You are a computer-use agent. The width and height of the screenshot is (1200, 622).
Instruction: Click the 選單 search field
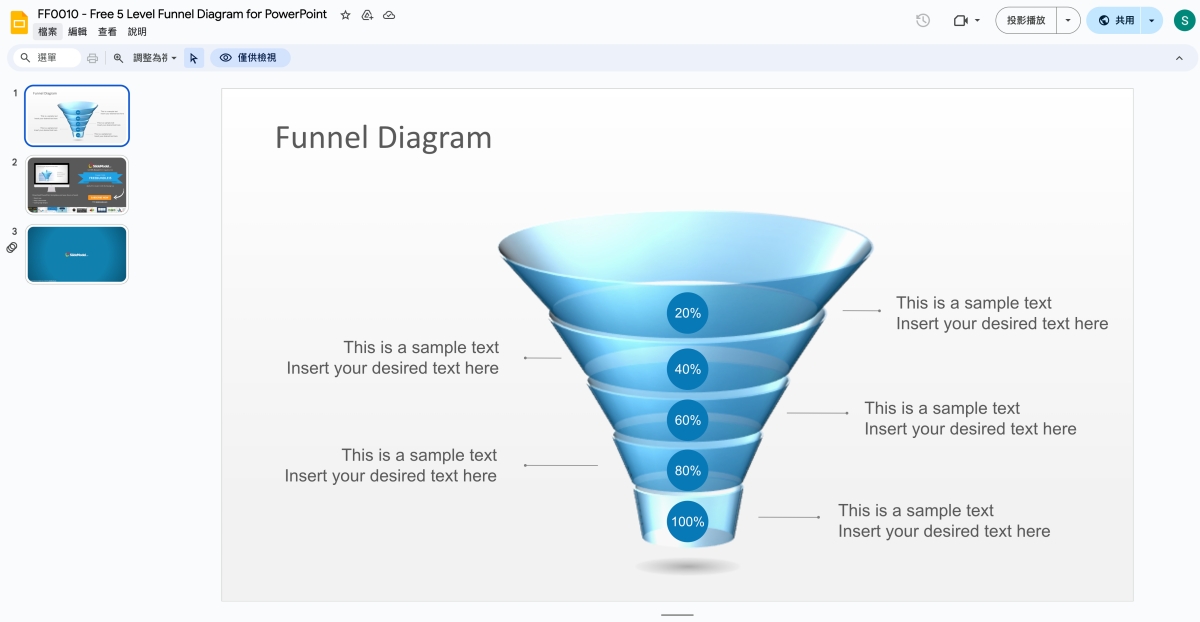(48, 58)
